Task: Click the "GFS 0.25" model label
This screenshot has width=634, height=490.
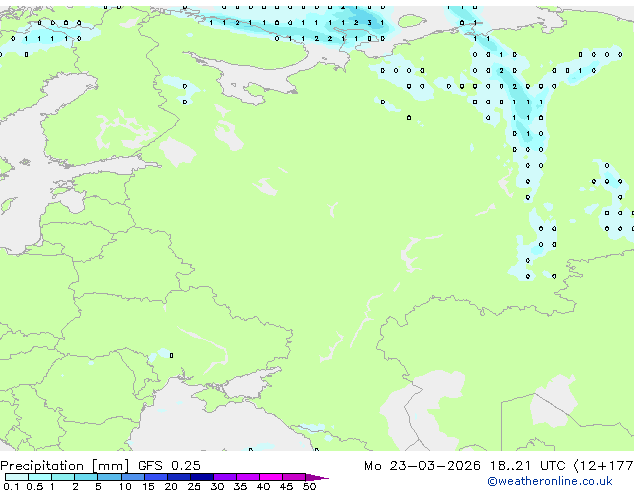Action: [x=169, y=466]
